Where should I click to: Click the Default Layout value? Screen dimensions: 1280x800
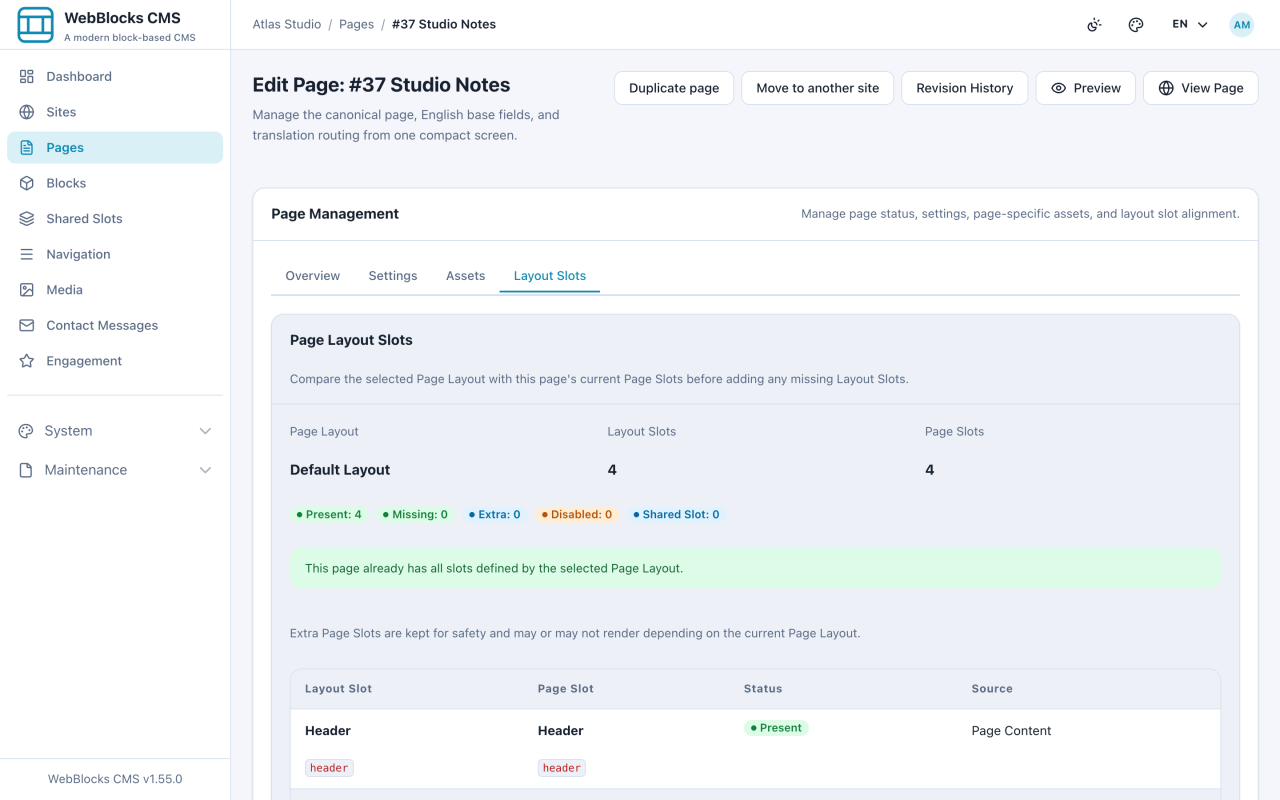(340, 470)
